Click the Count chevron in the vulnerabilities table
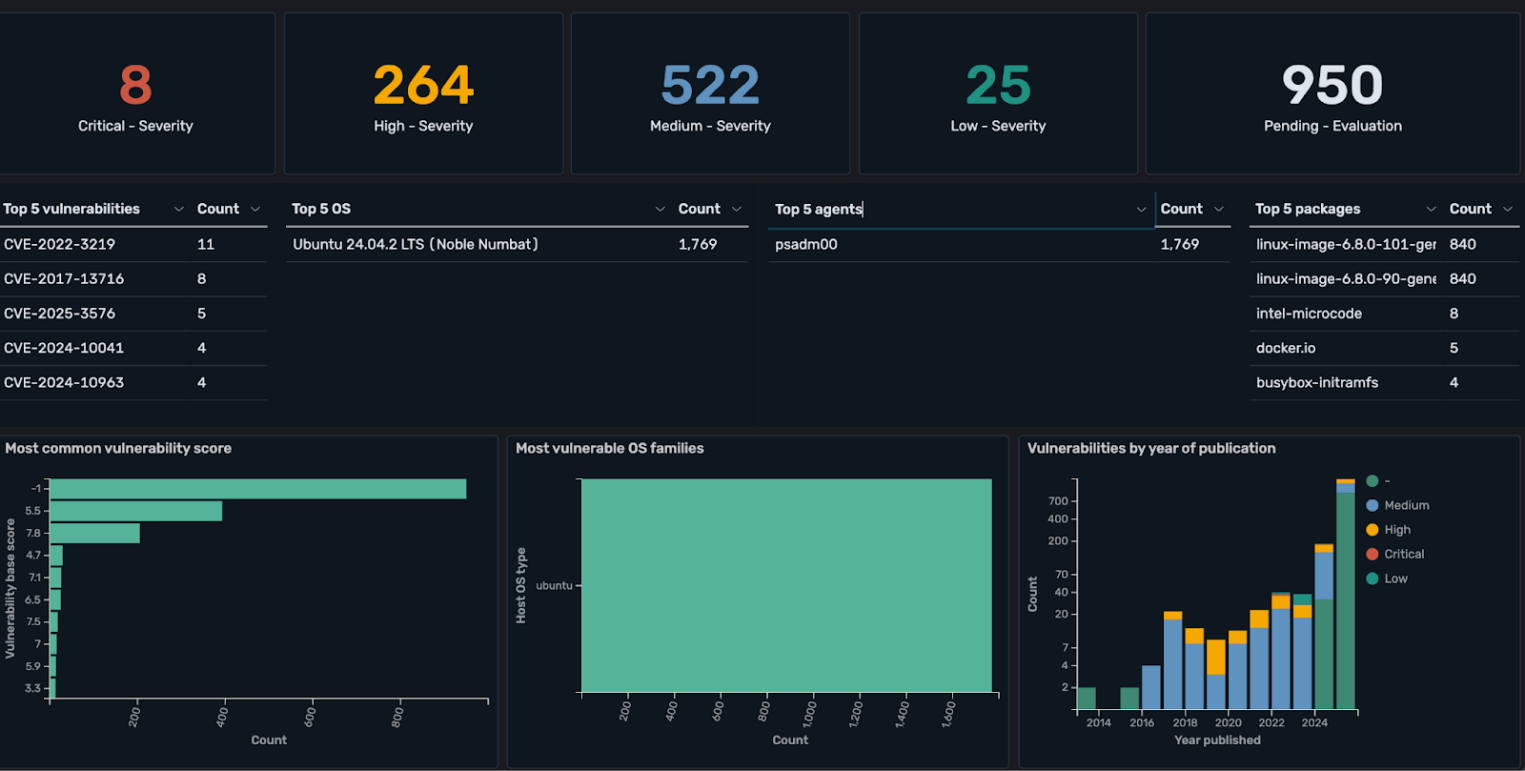The image size is (1525, 771). [x=255, y=209]
